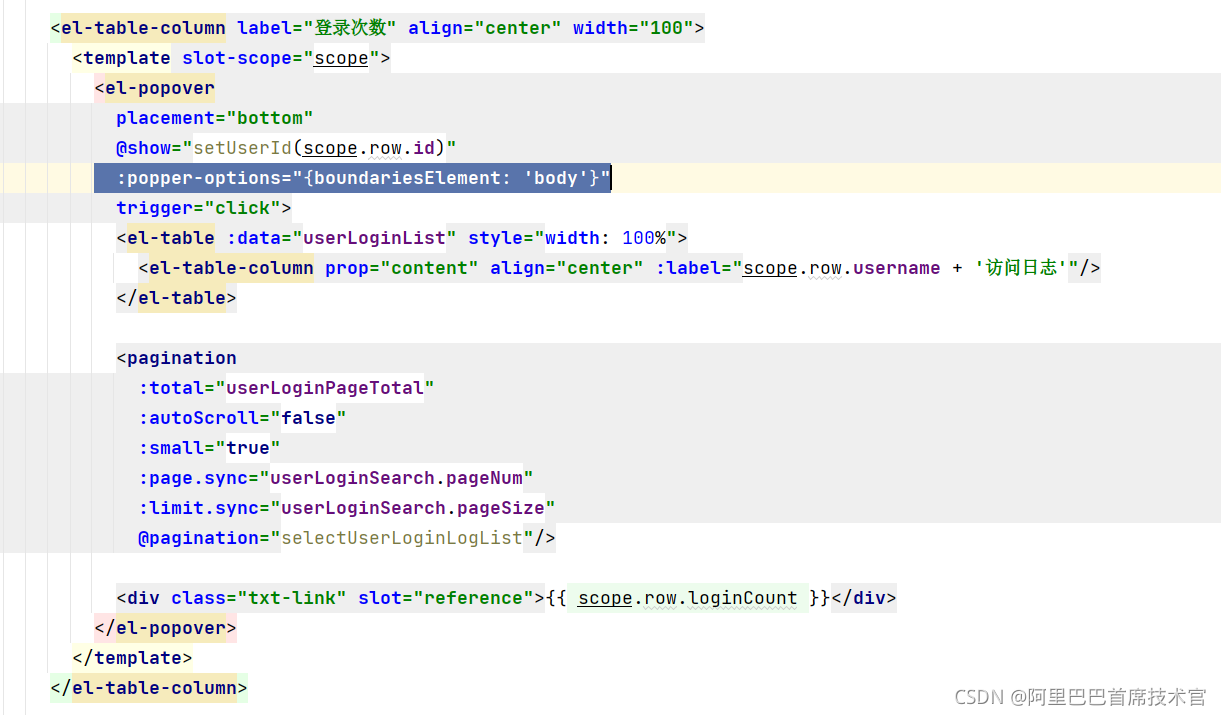Screen dimensions: 1221x715
Task: Click the closing </el-popover> tag
Action: 166,628
